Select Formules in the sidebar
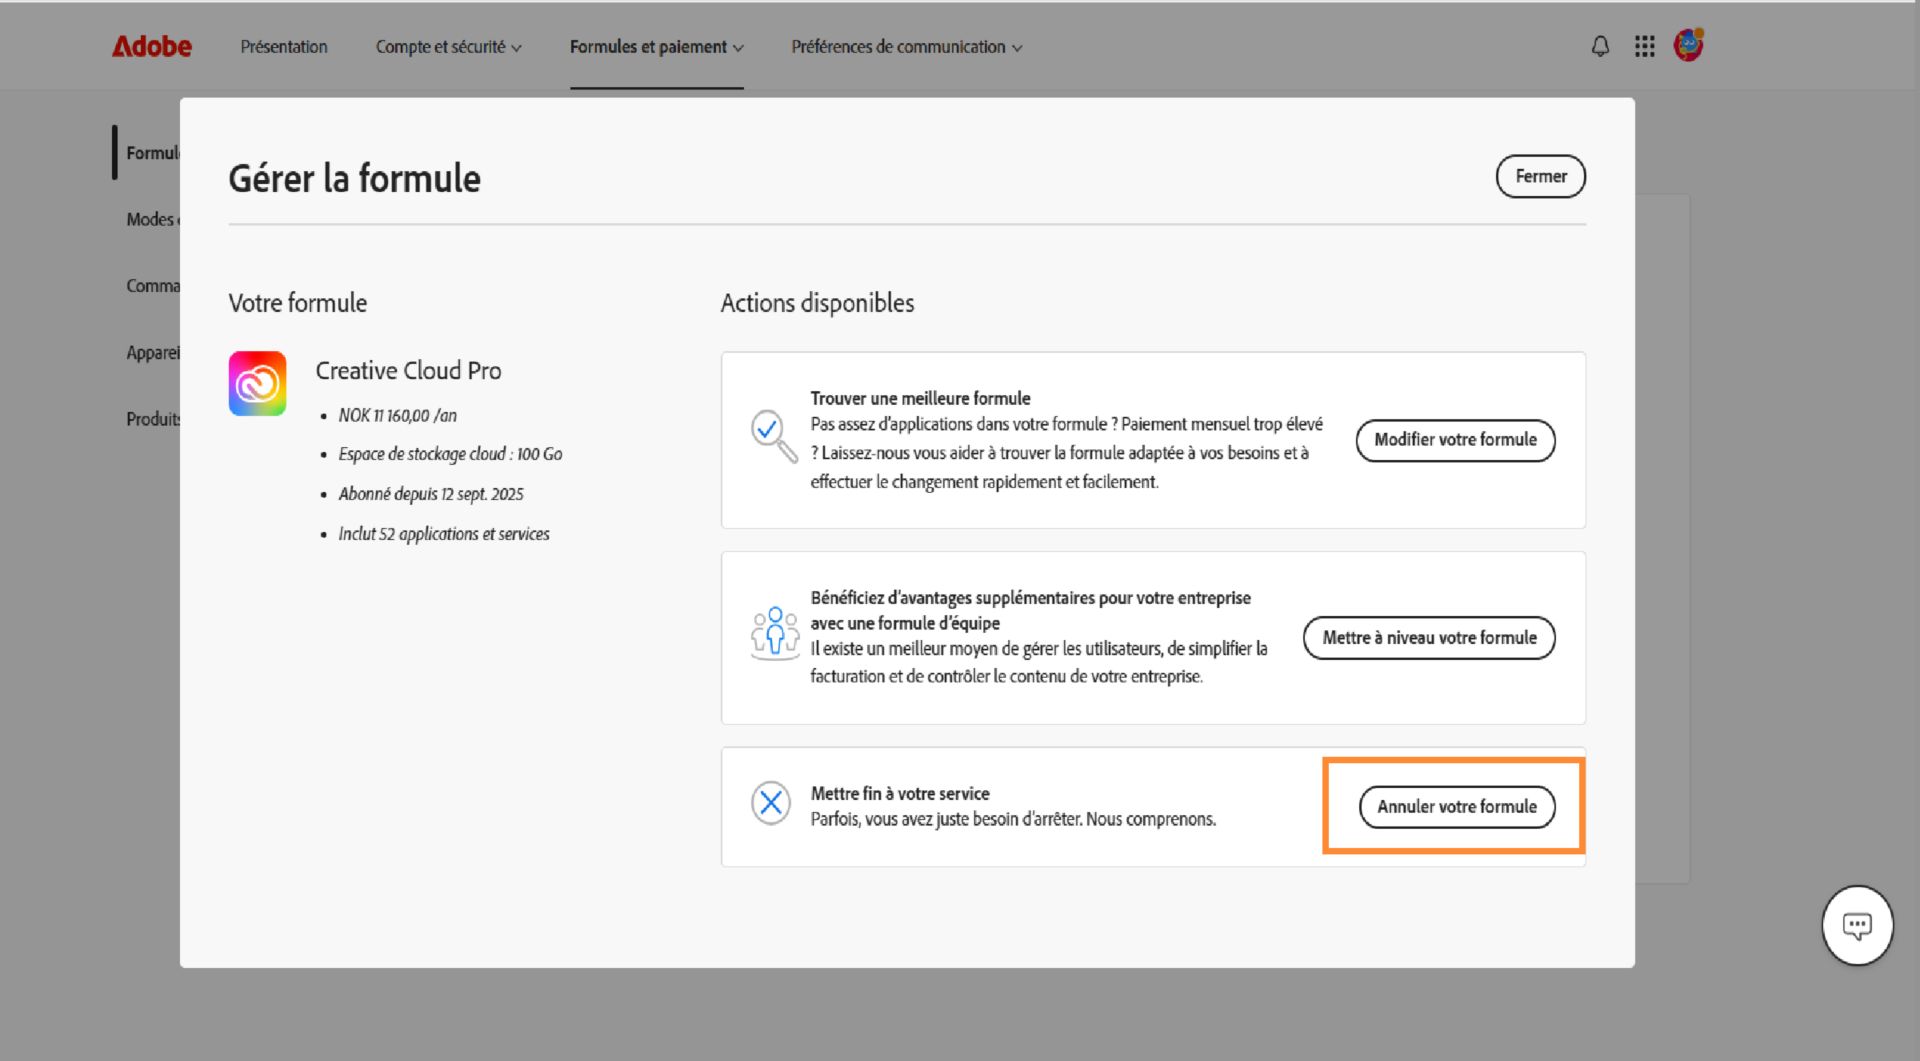 152,152
